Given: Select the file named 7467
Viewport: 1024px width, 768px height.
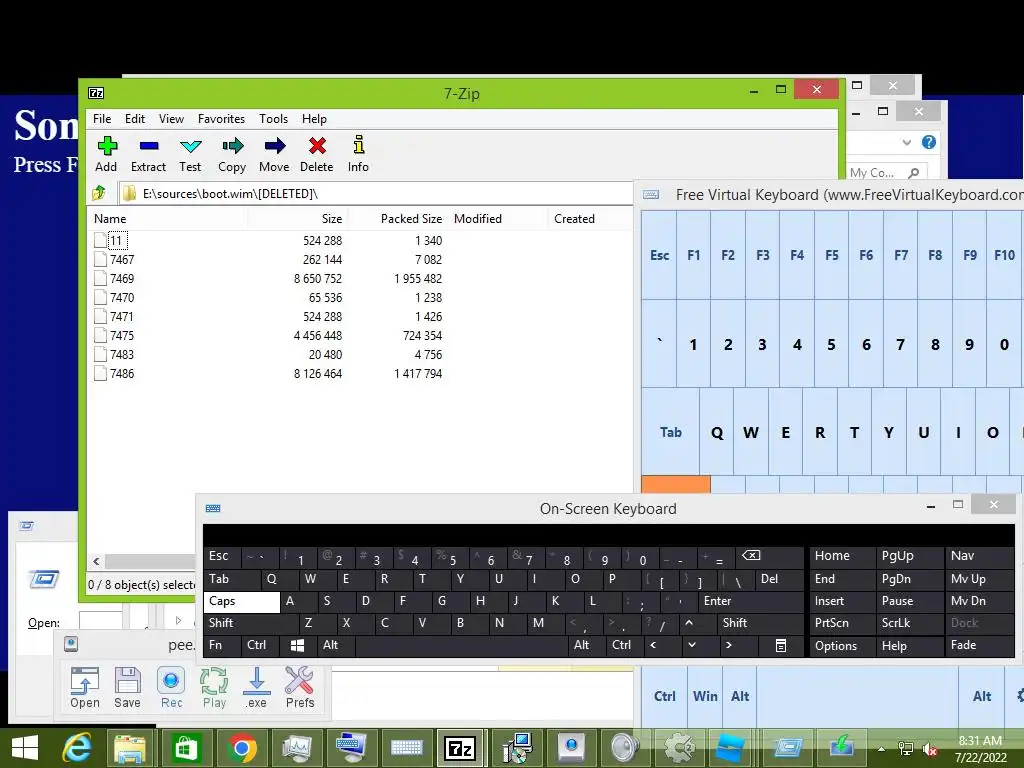Looking at the screenshot, I should point(121,260).
